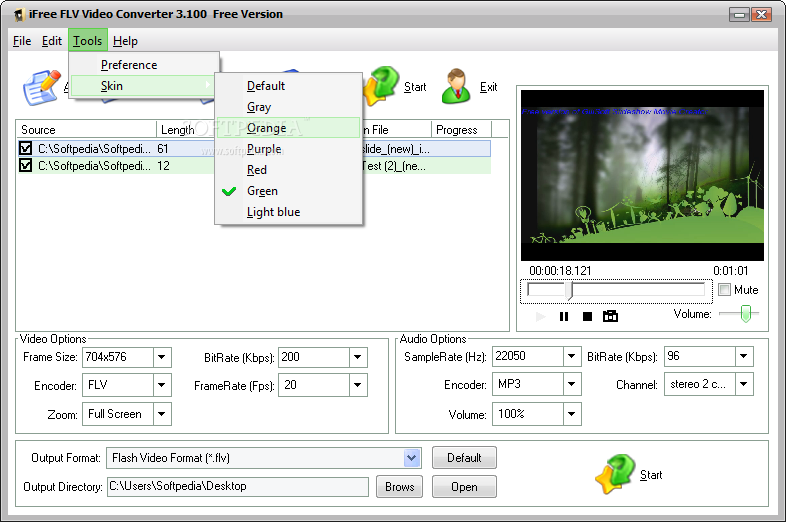Select the checked Green skin
This screenshot has width=786, height=522.
tap(288, 191)
